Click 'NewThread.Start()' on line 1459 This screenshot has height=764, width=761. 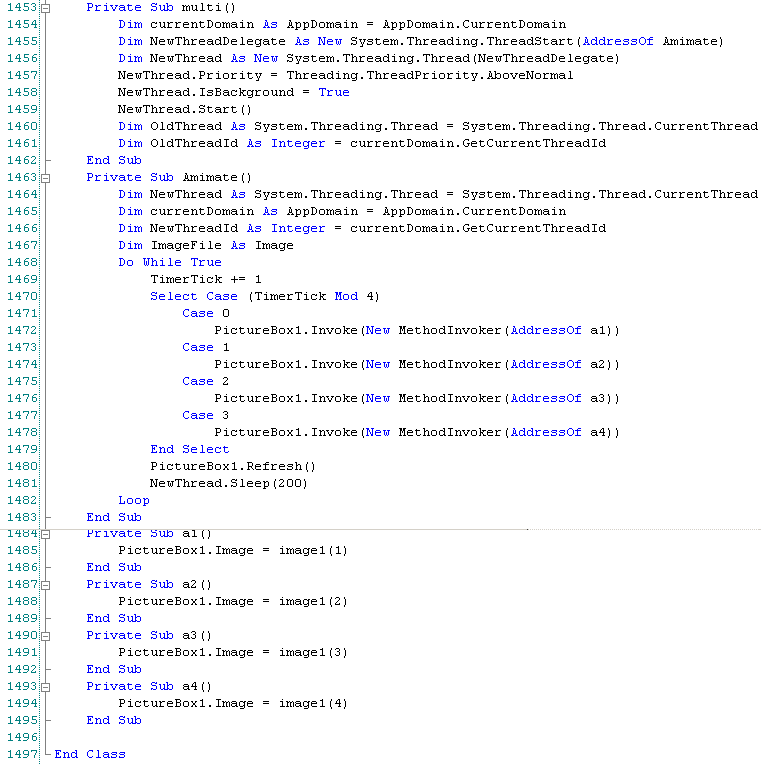point(185,110)
